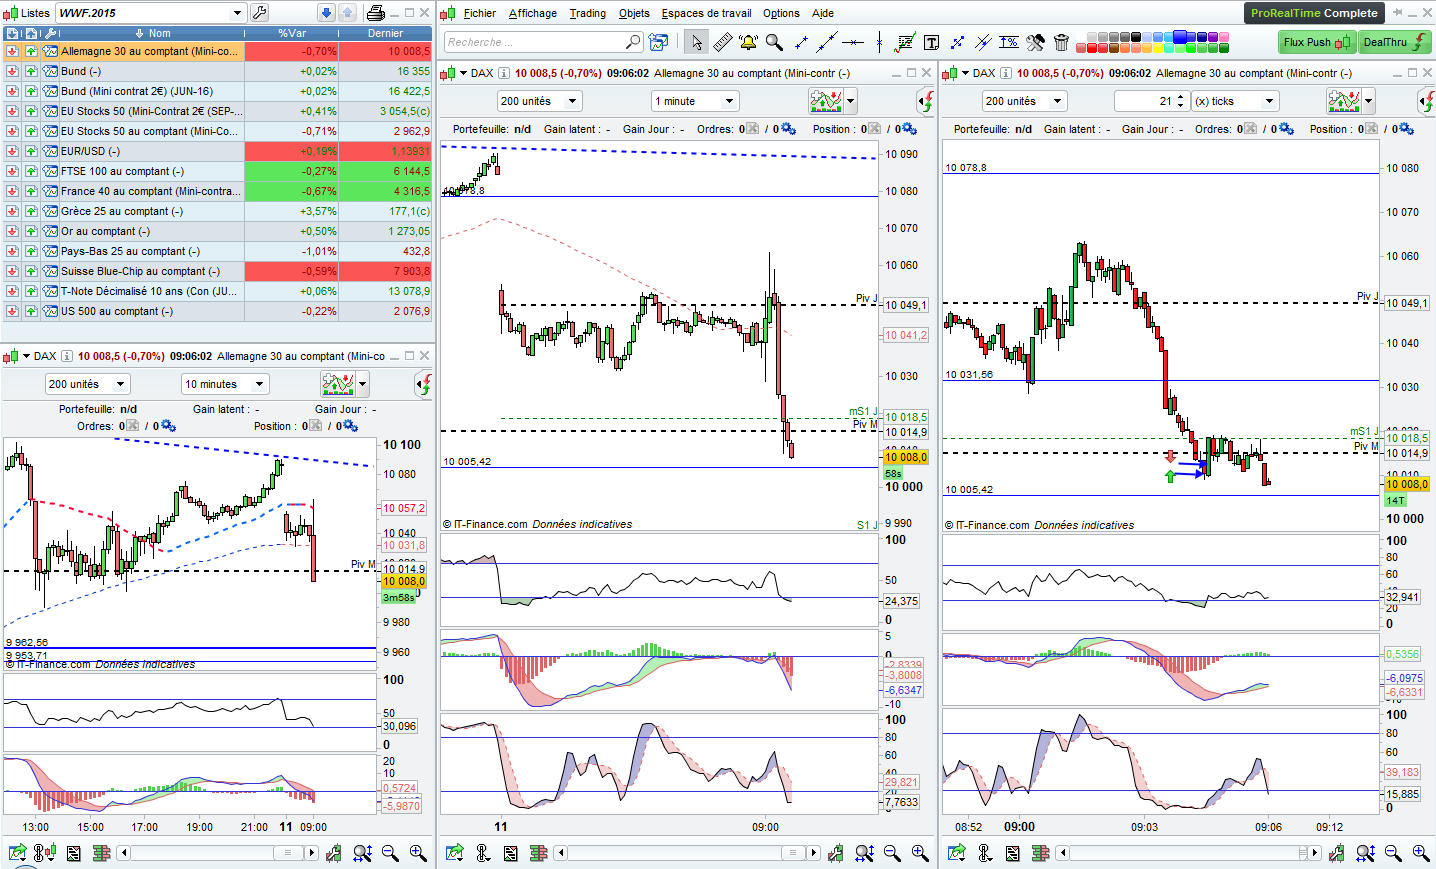1436x869 pixels.
Task: Click the trash bin delete icon
Action: 1061,42
